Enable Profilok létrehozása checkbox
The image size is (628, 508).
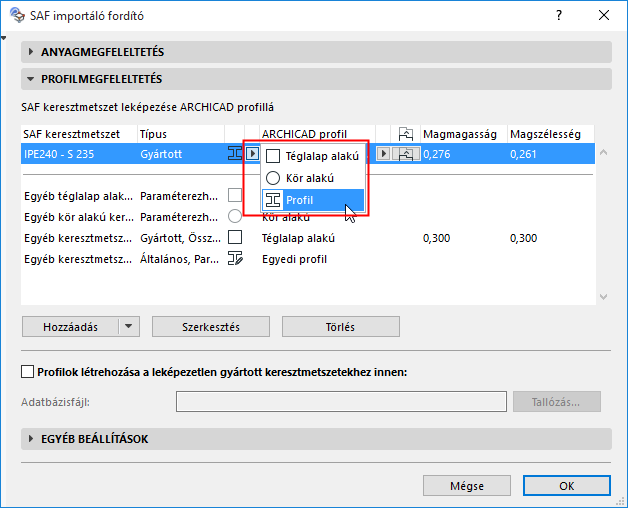click(27, 372)
